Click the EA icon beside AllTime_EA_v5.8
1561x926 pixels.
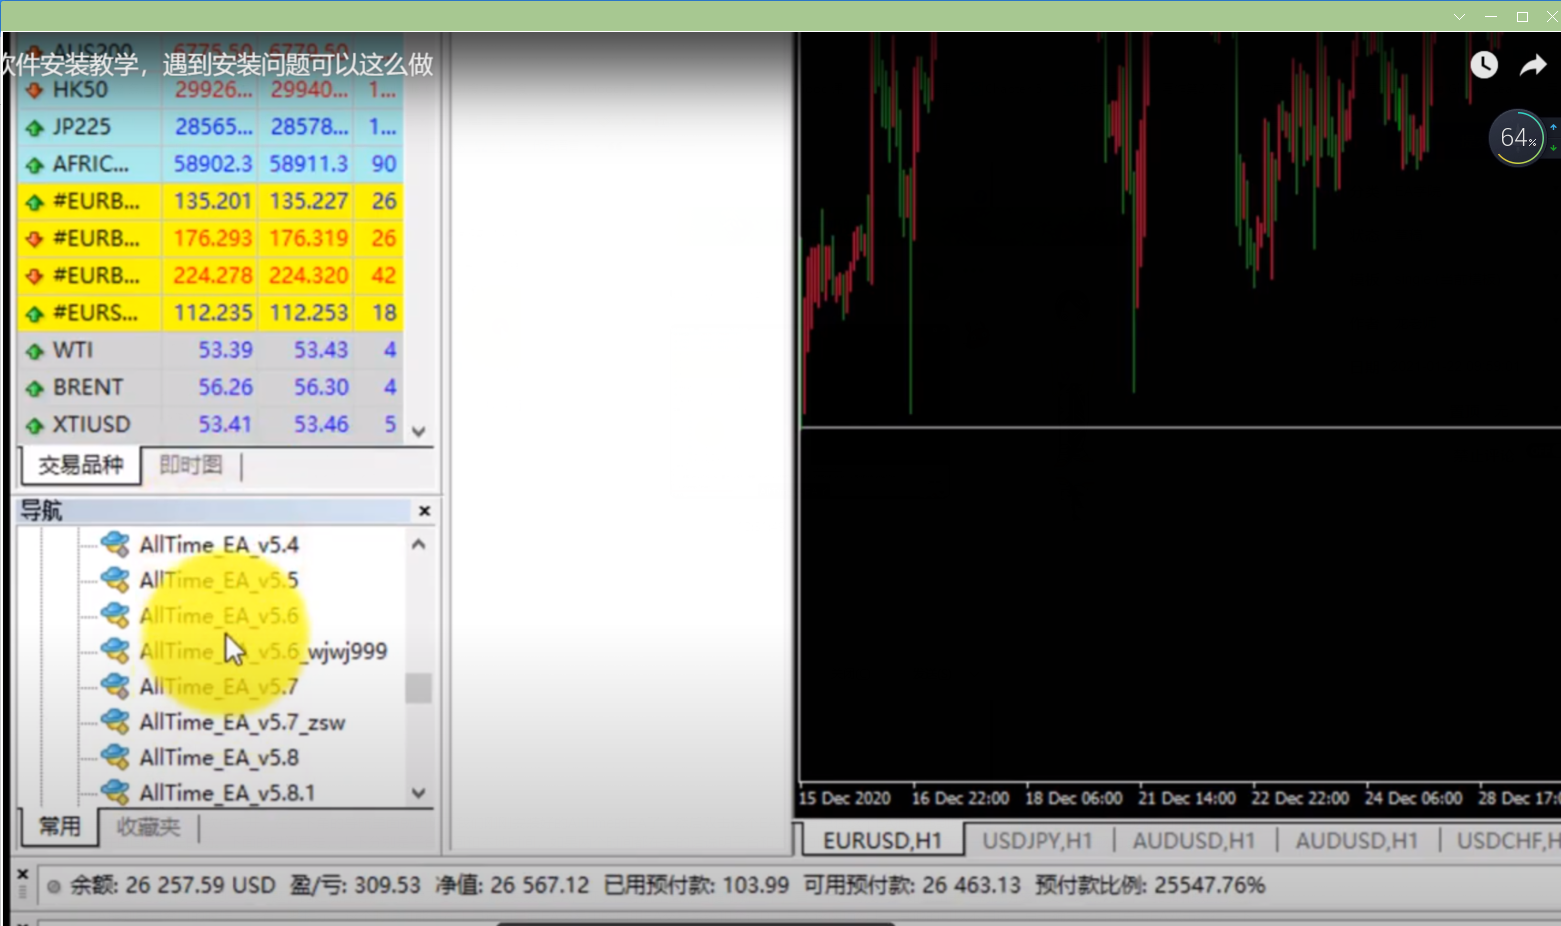pos(116,757)
